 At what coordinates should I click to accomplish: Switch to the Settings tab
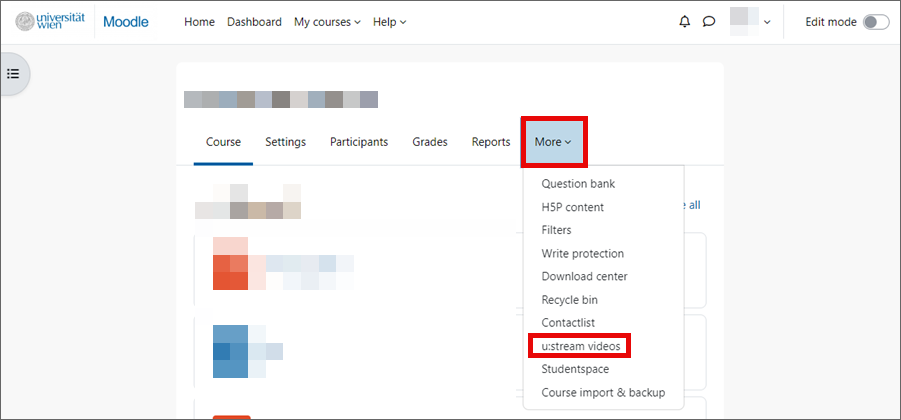click(285, 142)
